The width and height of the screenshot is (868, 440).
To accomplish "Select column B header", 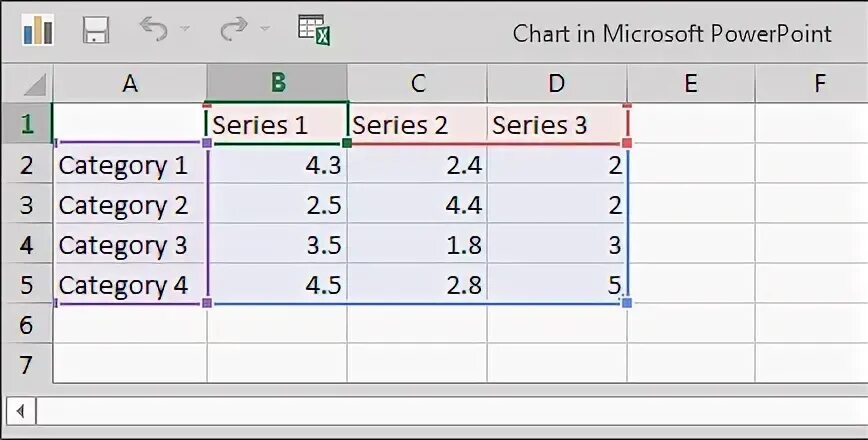I will click(277, 84).
